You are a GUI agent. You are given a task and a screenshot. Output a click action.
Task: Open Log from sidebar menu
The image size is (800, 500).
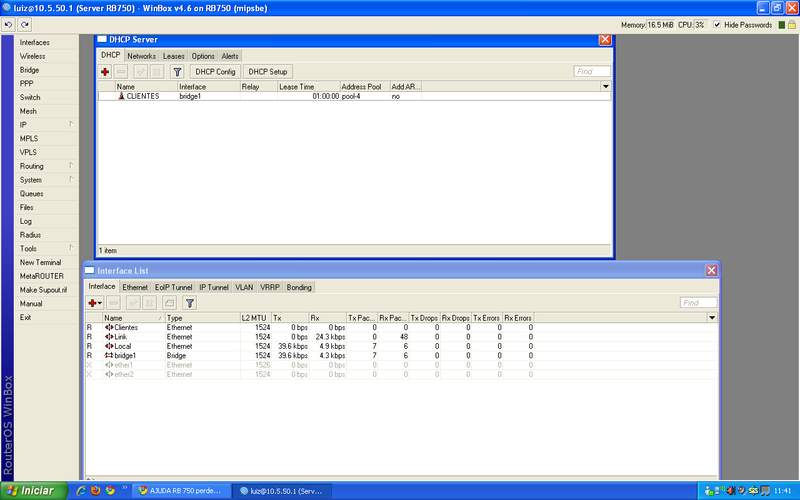click(x=26, y=221)
